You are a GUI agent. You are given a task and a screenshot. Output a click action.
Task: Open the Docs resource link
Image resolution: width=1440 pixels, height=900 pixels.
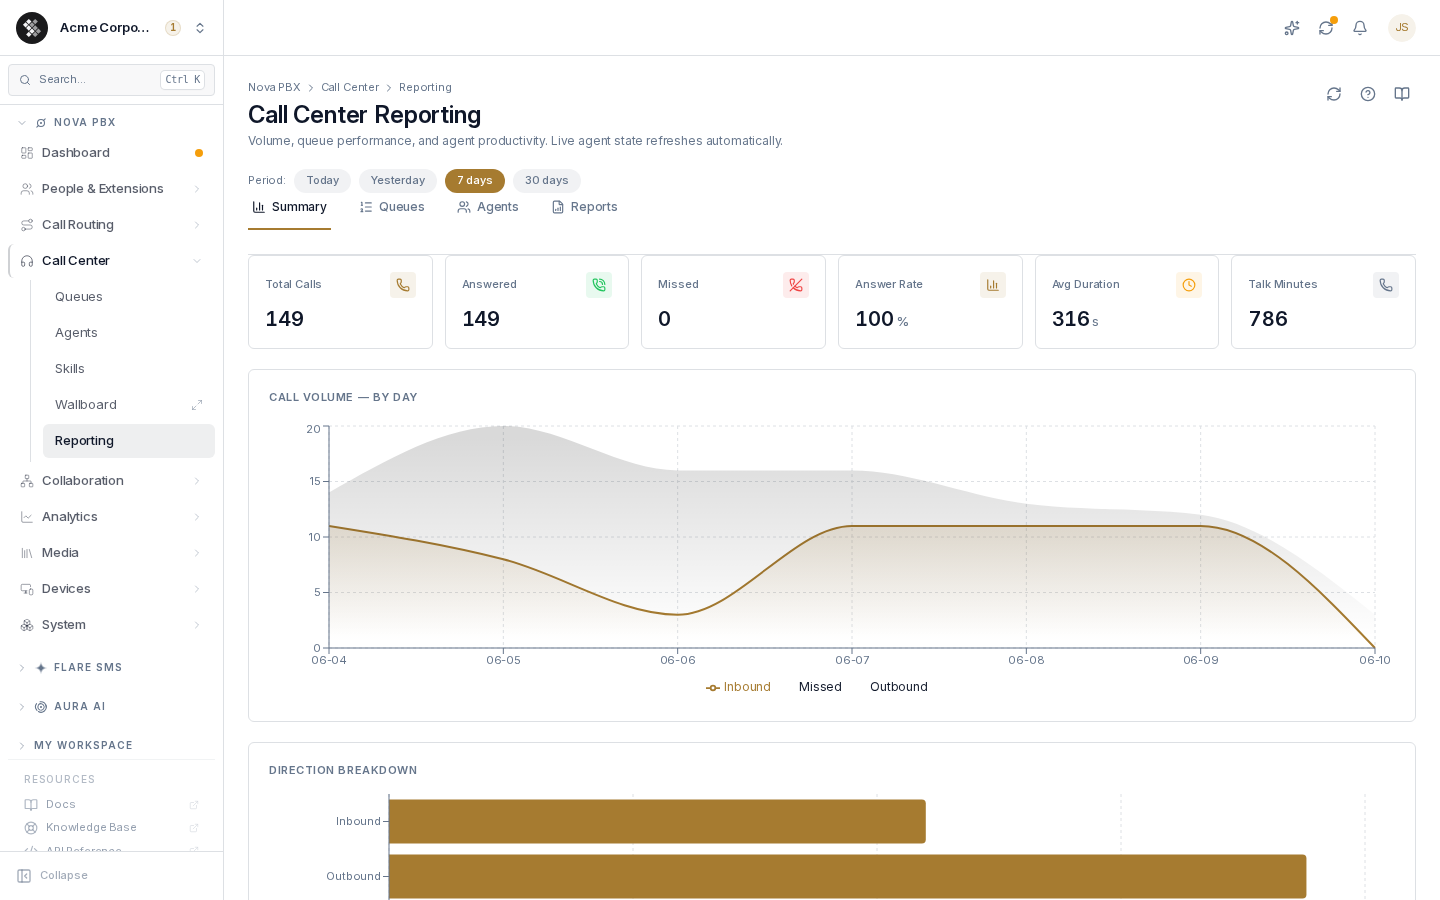point(111,805)
